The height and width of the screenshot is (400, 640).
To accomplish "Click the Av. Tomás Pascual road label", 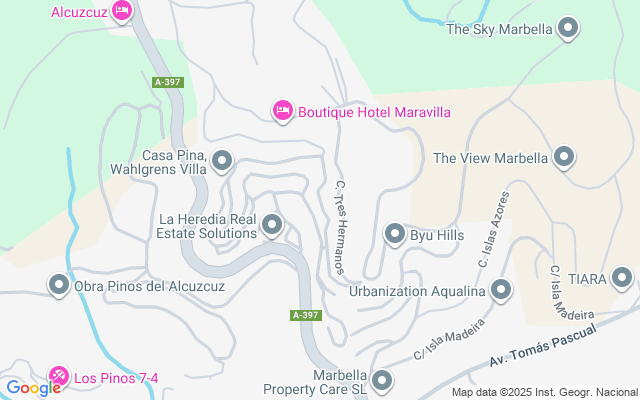I will pos(542,345).
